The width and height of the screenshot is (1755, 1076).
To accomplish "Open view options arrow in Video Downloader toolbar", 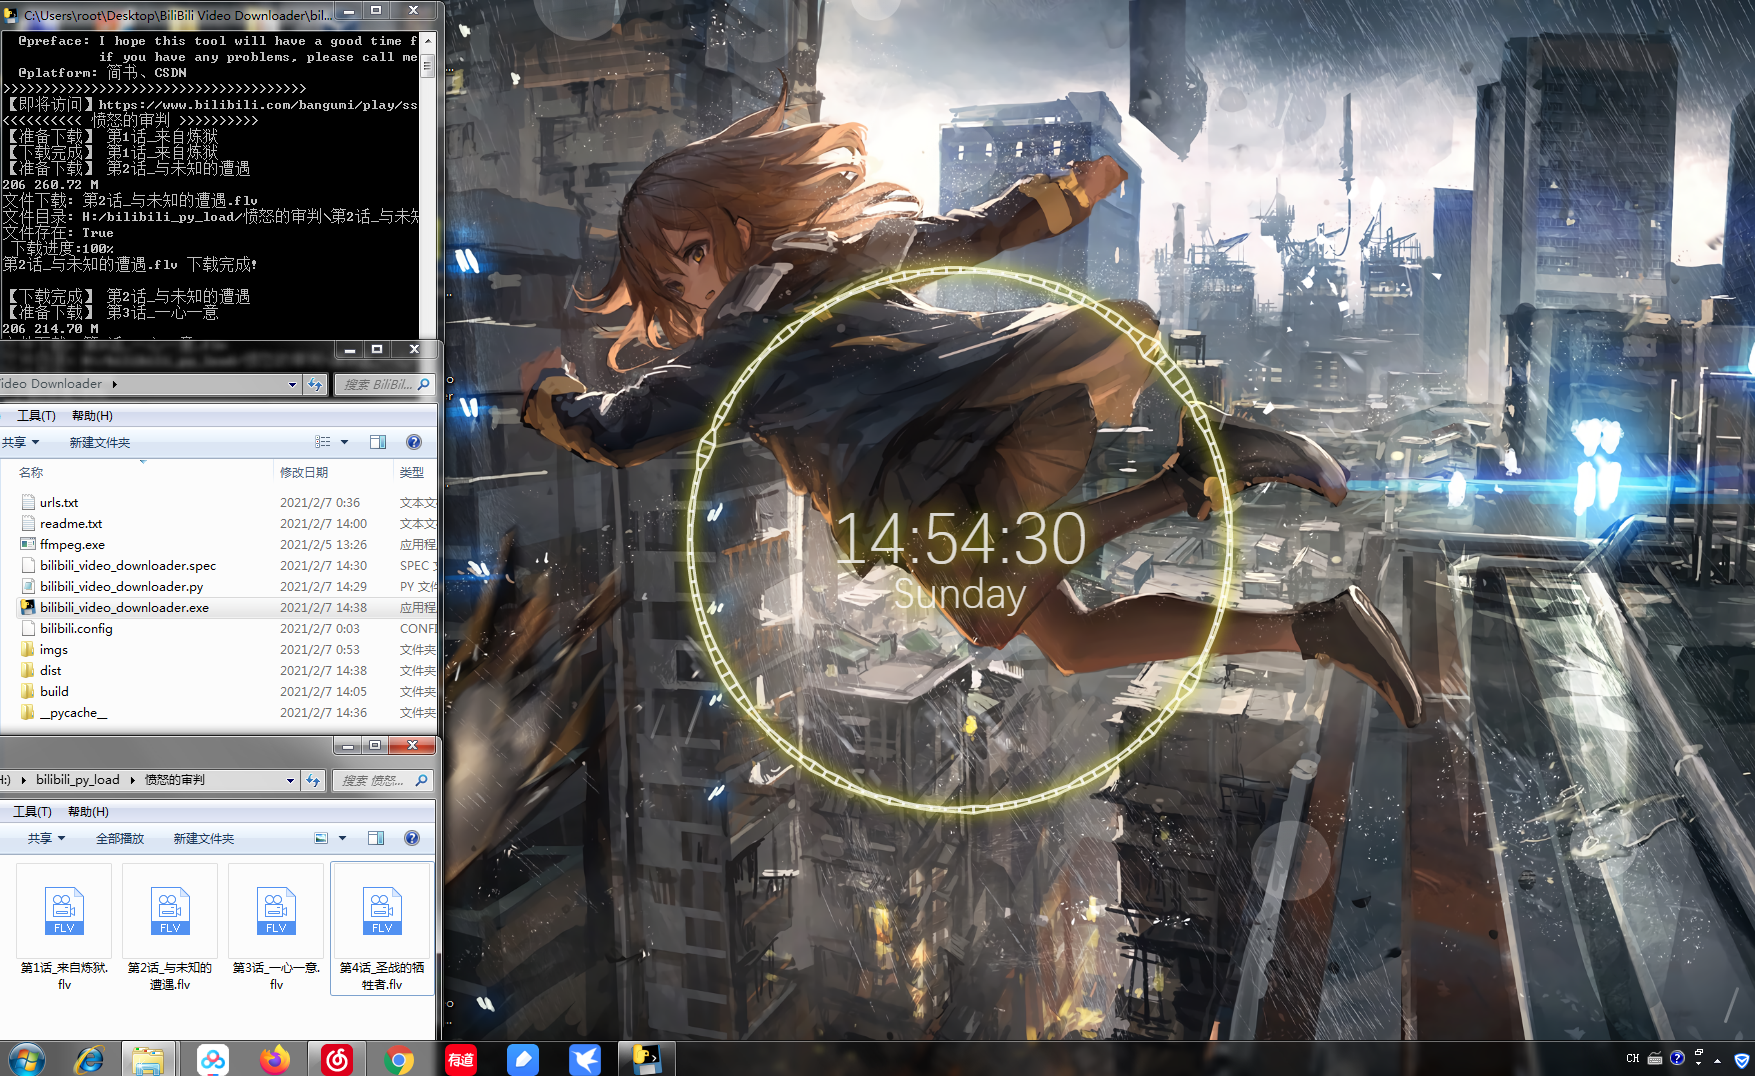I will (x=345, y=442).
